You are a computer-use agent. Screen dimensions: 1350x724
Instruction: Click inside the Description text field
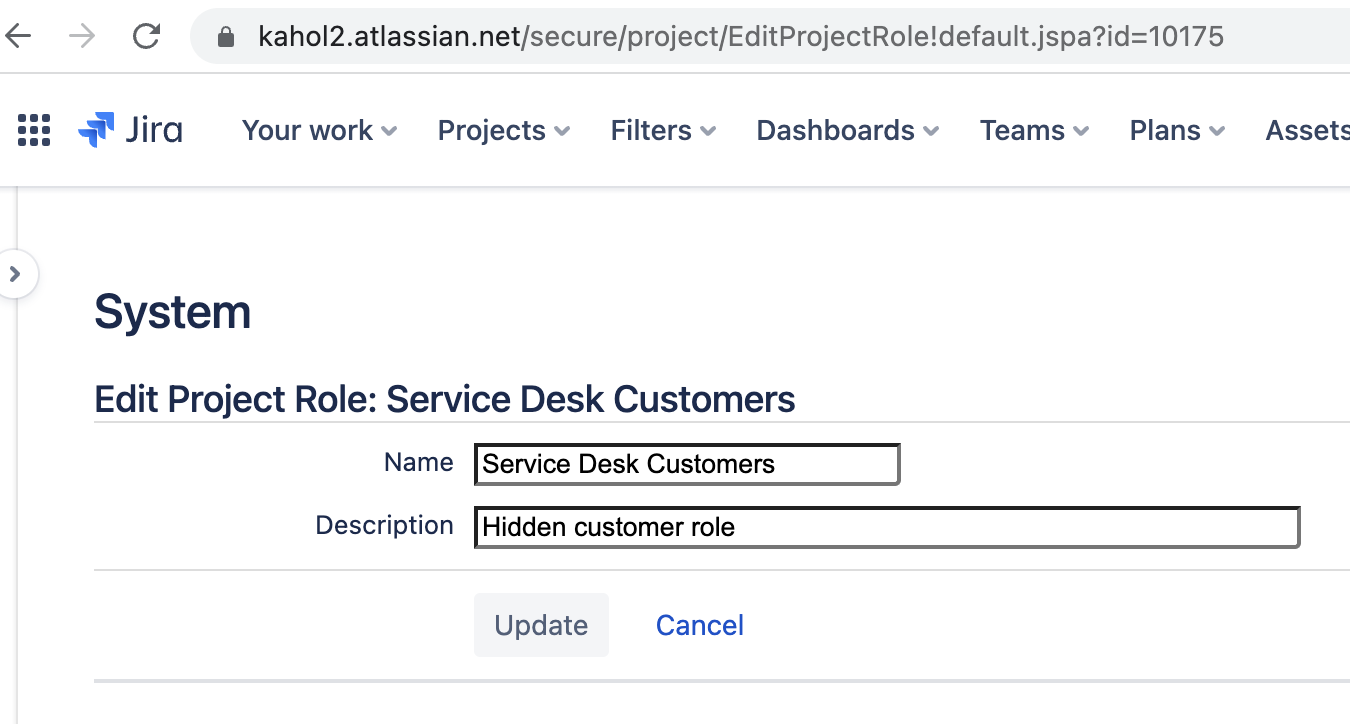886,527
